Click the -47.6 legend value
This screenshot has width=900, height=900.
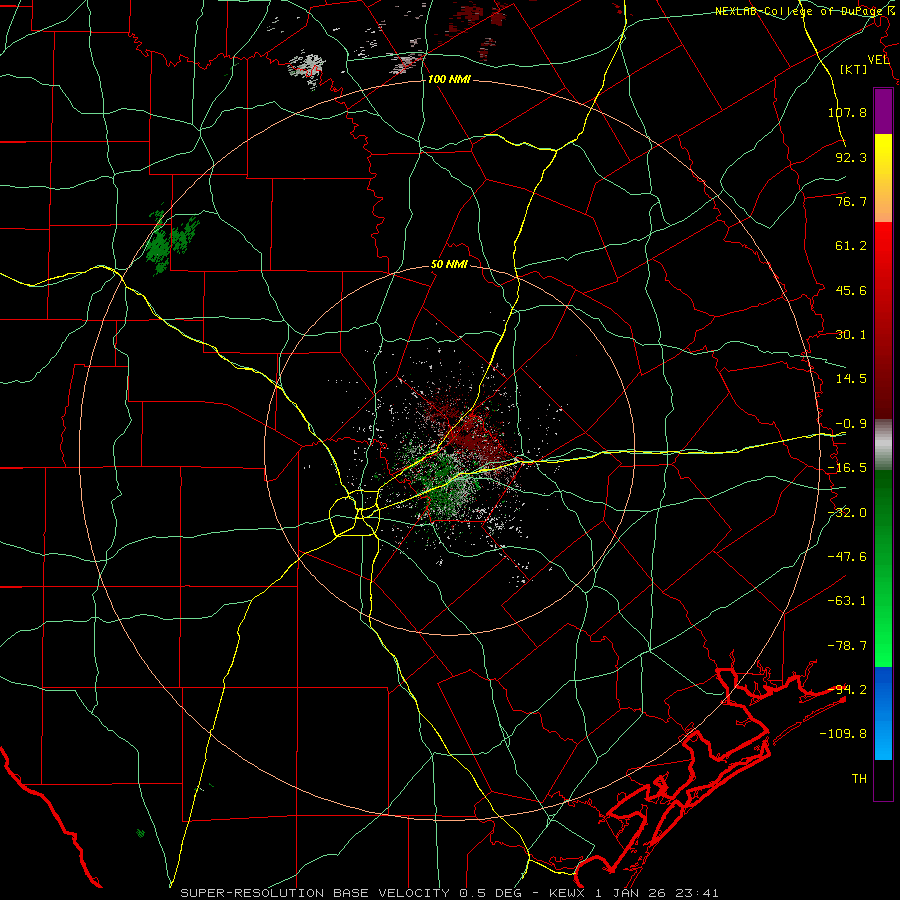(847, 557)
